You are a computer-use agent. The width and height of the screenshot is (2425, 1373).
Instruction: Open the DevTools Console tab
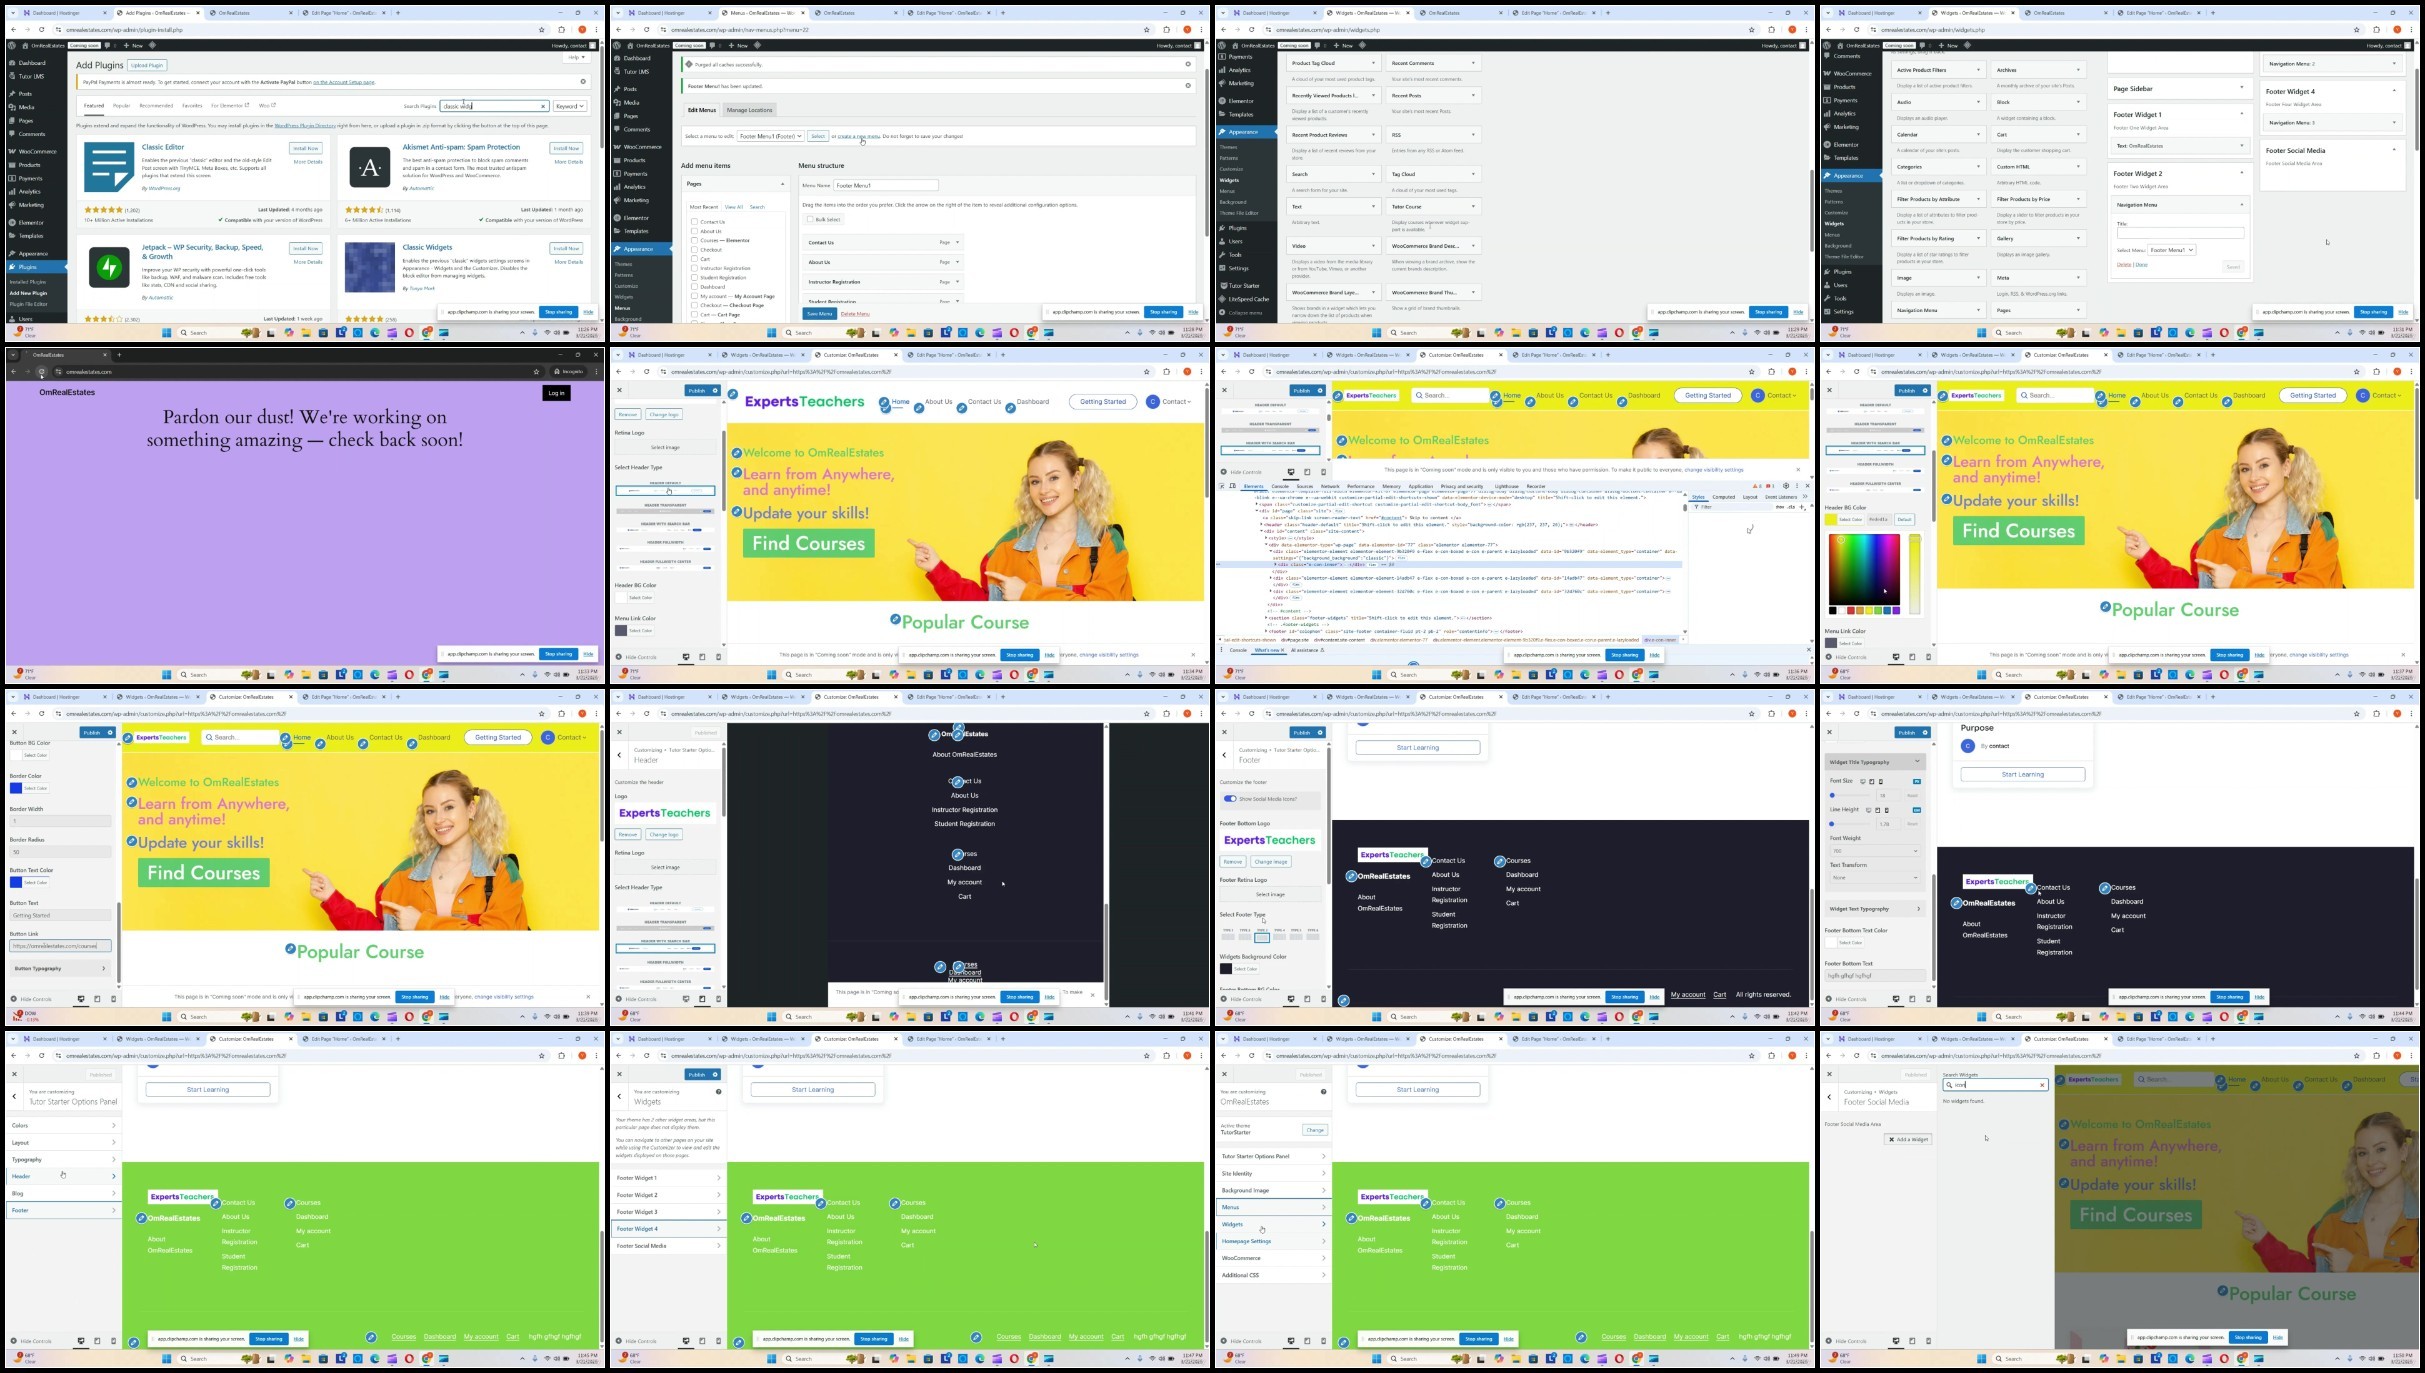point(1280,486)
